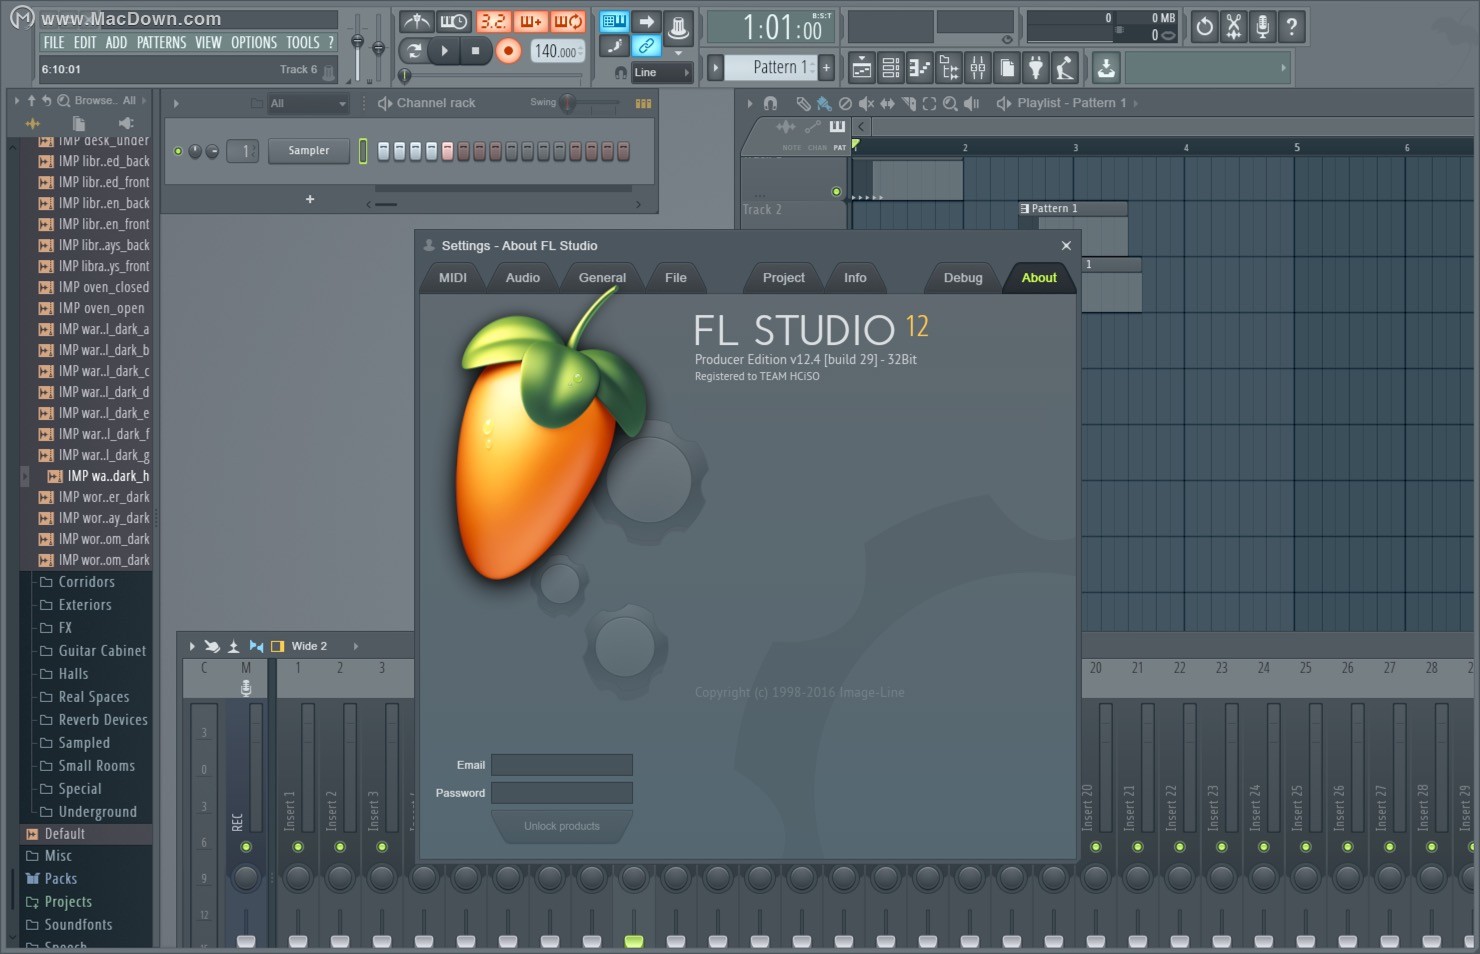Adjust the main volume slider

tap(358, 47)
